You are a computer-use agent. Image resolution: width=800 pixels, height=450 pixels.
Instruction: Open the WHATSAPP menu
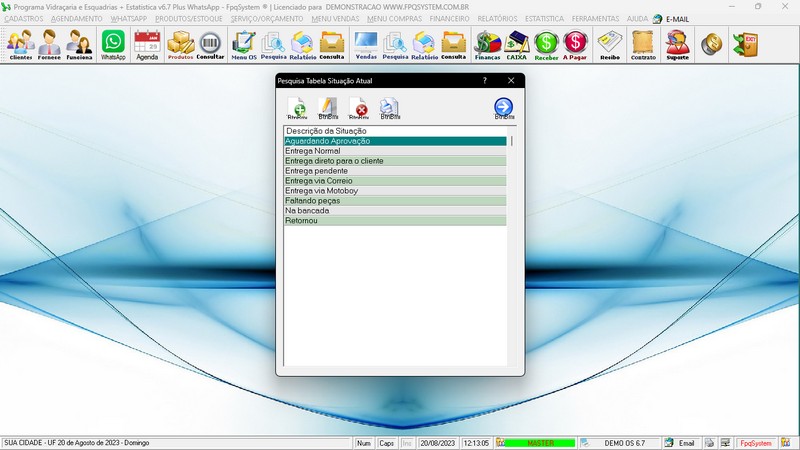click(x=129, y=19)
